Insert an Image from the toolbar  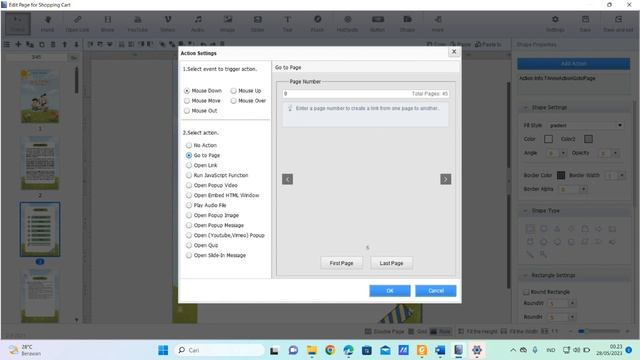pyautogui.click(x=227, y=23)
